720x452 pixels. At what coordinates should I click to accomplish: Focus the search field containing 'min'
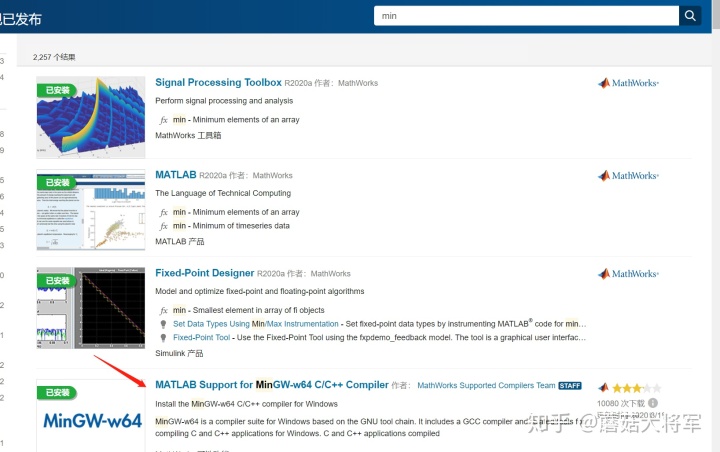pyautogui.click(x=526, y=16)
